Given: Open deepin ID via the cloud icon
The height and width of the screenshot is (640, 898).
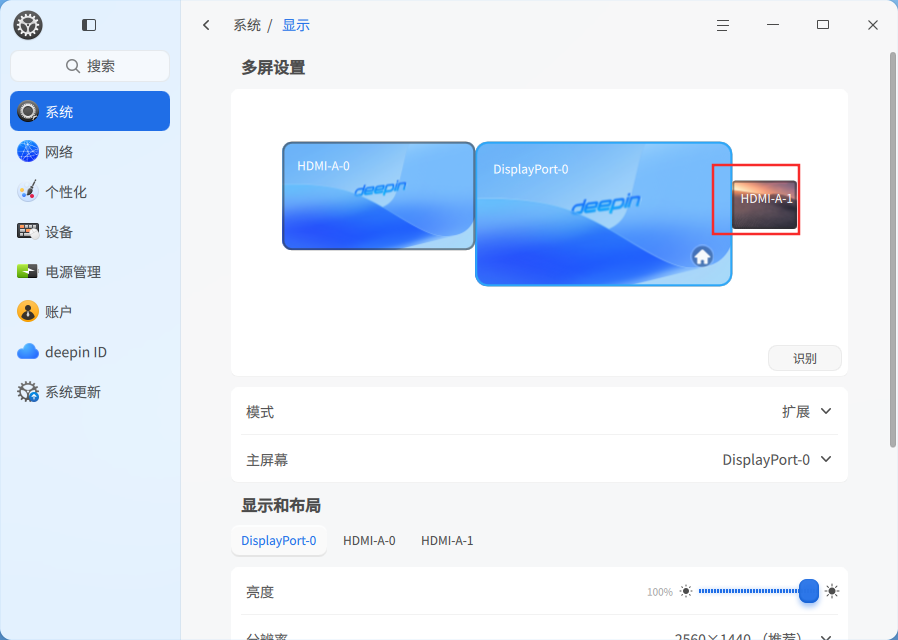Looking at the screenshot, I should pos(27,351).
